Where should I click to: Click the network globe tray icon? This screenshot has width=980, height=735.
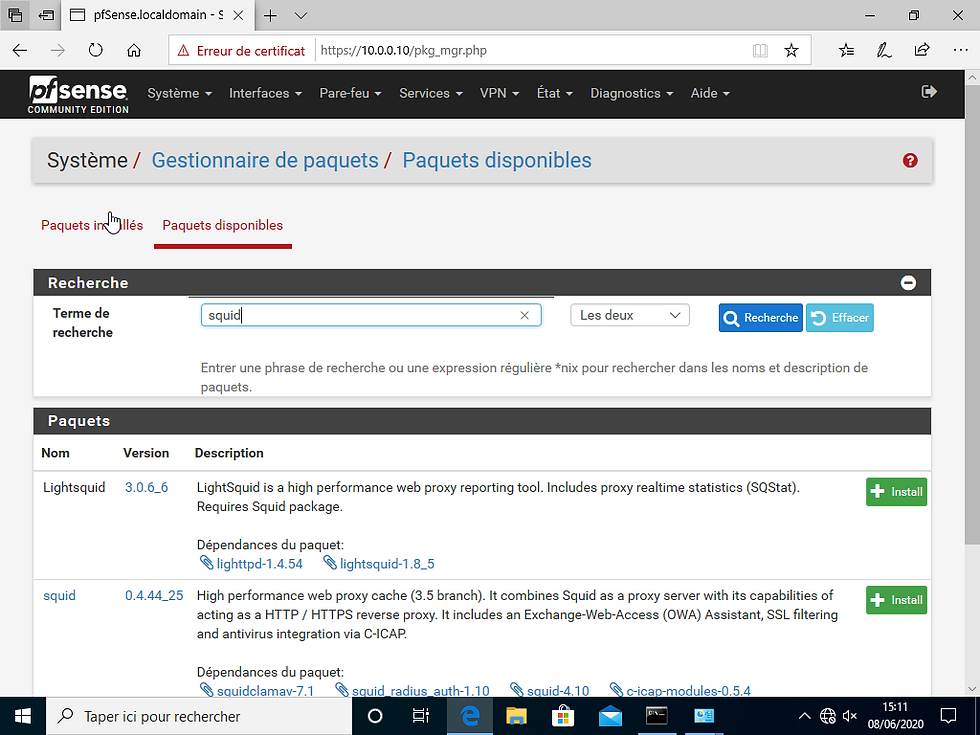[x=828, y=716]
